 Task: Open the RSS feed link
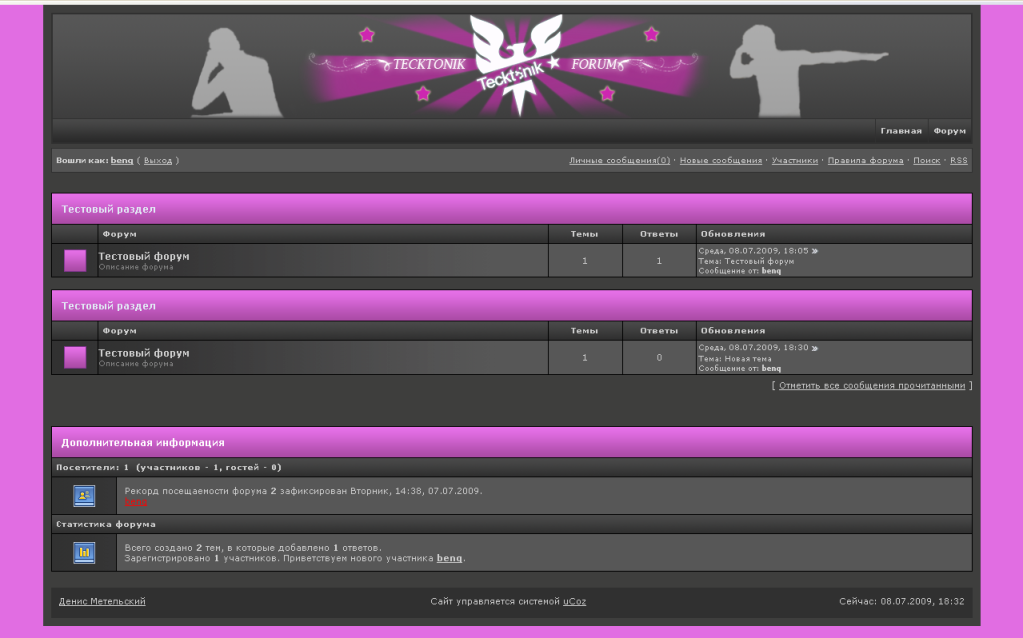pos(958,160)
